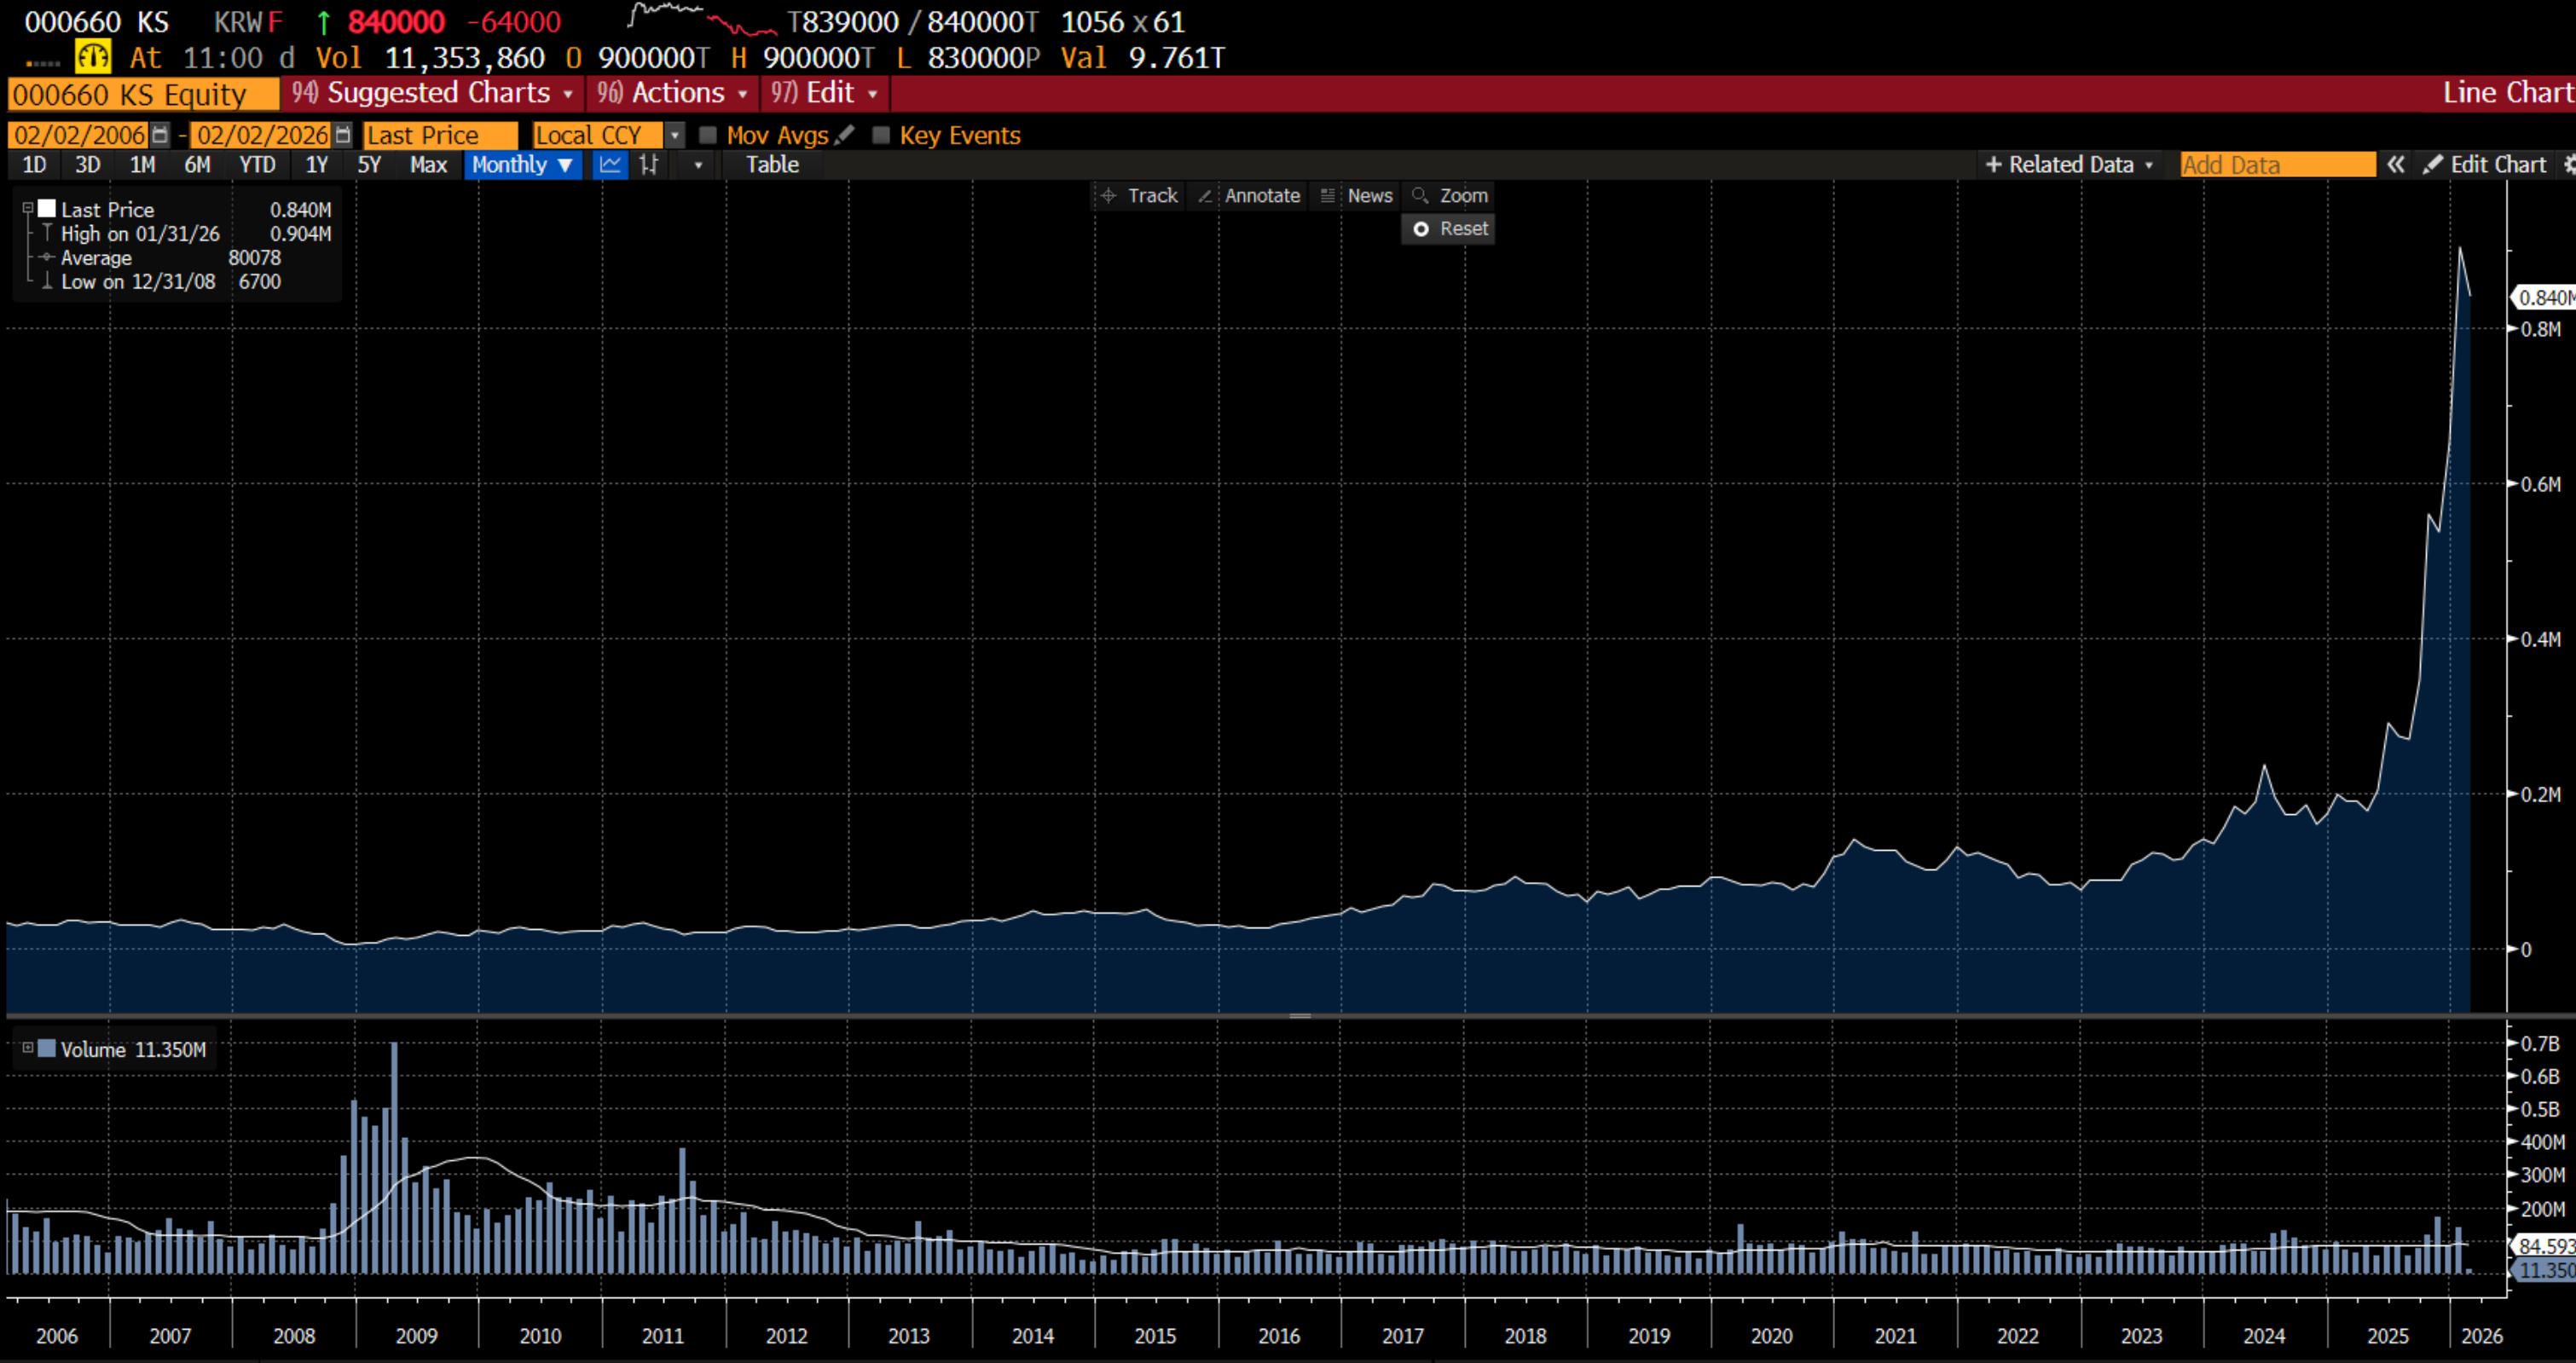
Task: Click the Mov Avgs pencil edit icon
Action: pos(845,134)
